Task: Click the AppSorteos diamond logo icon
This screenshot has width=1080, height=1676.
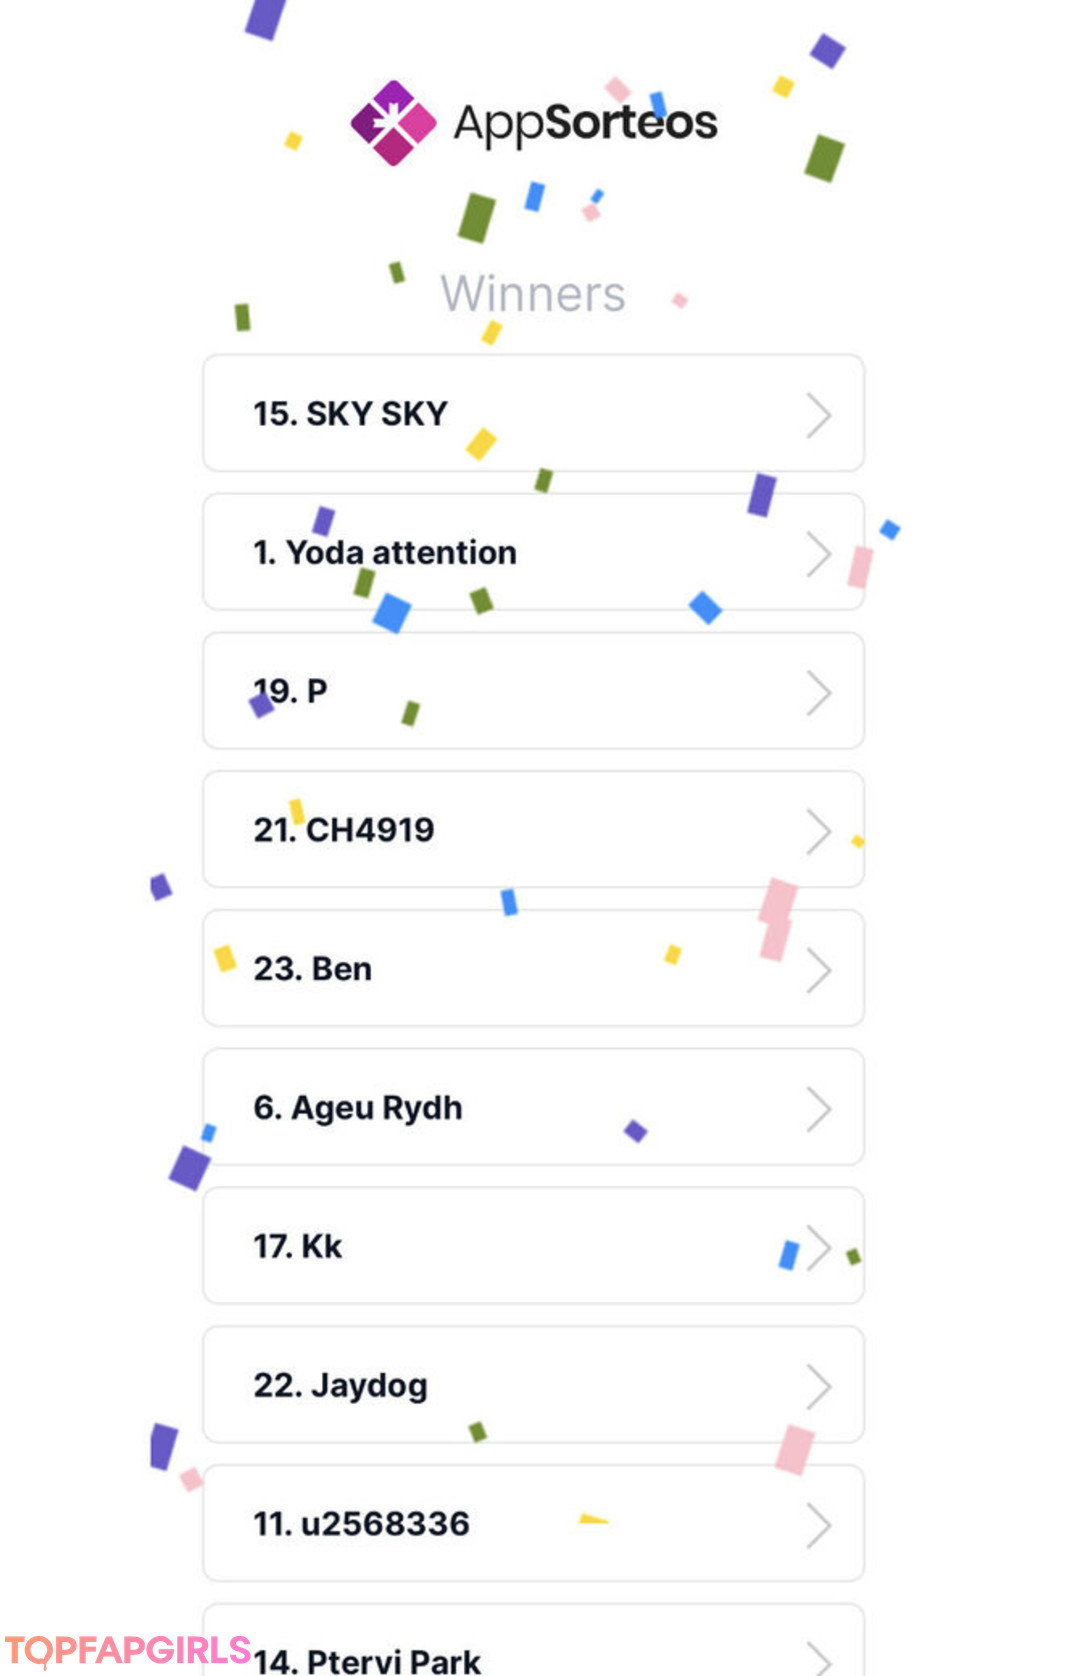Action: click(393, 123)
